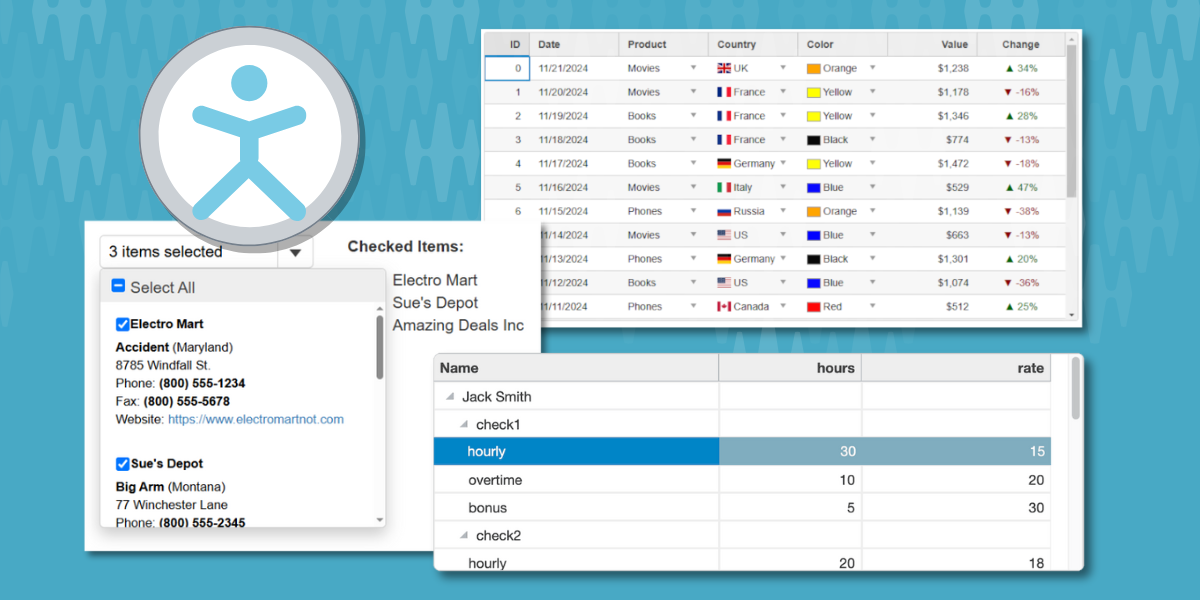The width and height of the screenshot is (1200, 600).
Task: Select the 'bonus' row in the tree grid
Action: [x=742, y=508]
